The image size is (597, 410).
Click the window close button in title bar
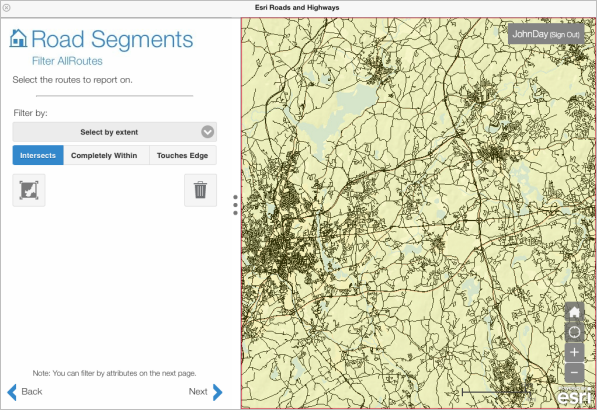pos(6,7)
